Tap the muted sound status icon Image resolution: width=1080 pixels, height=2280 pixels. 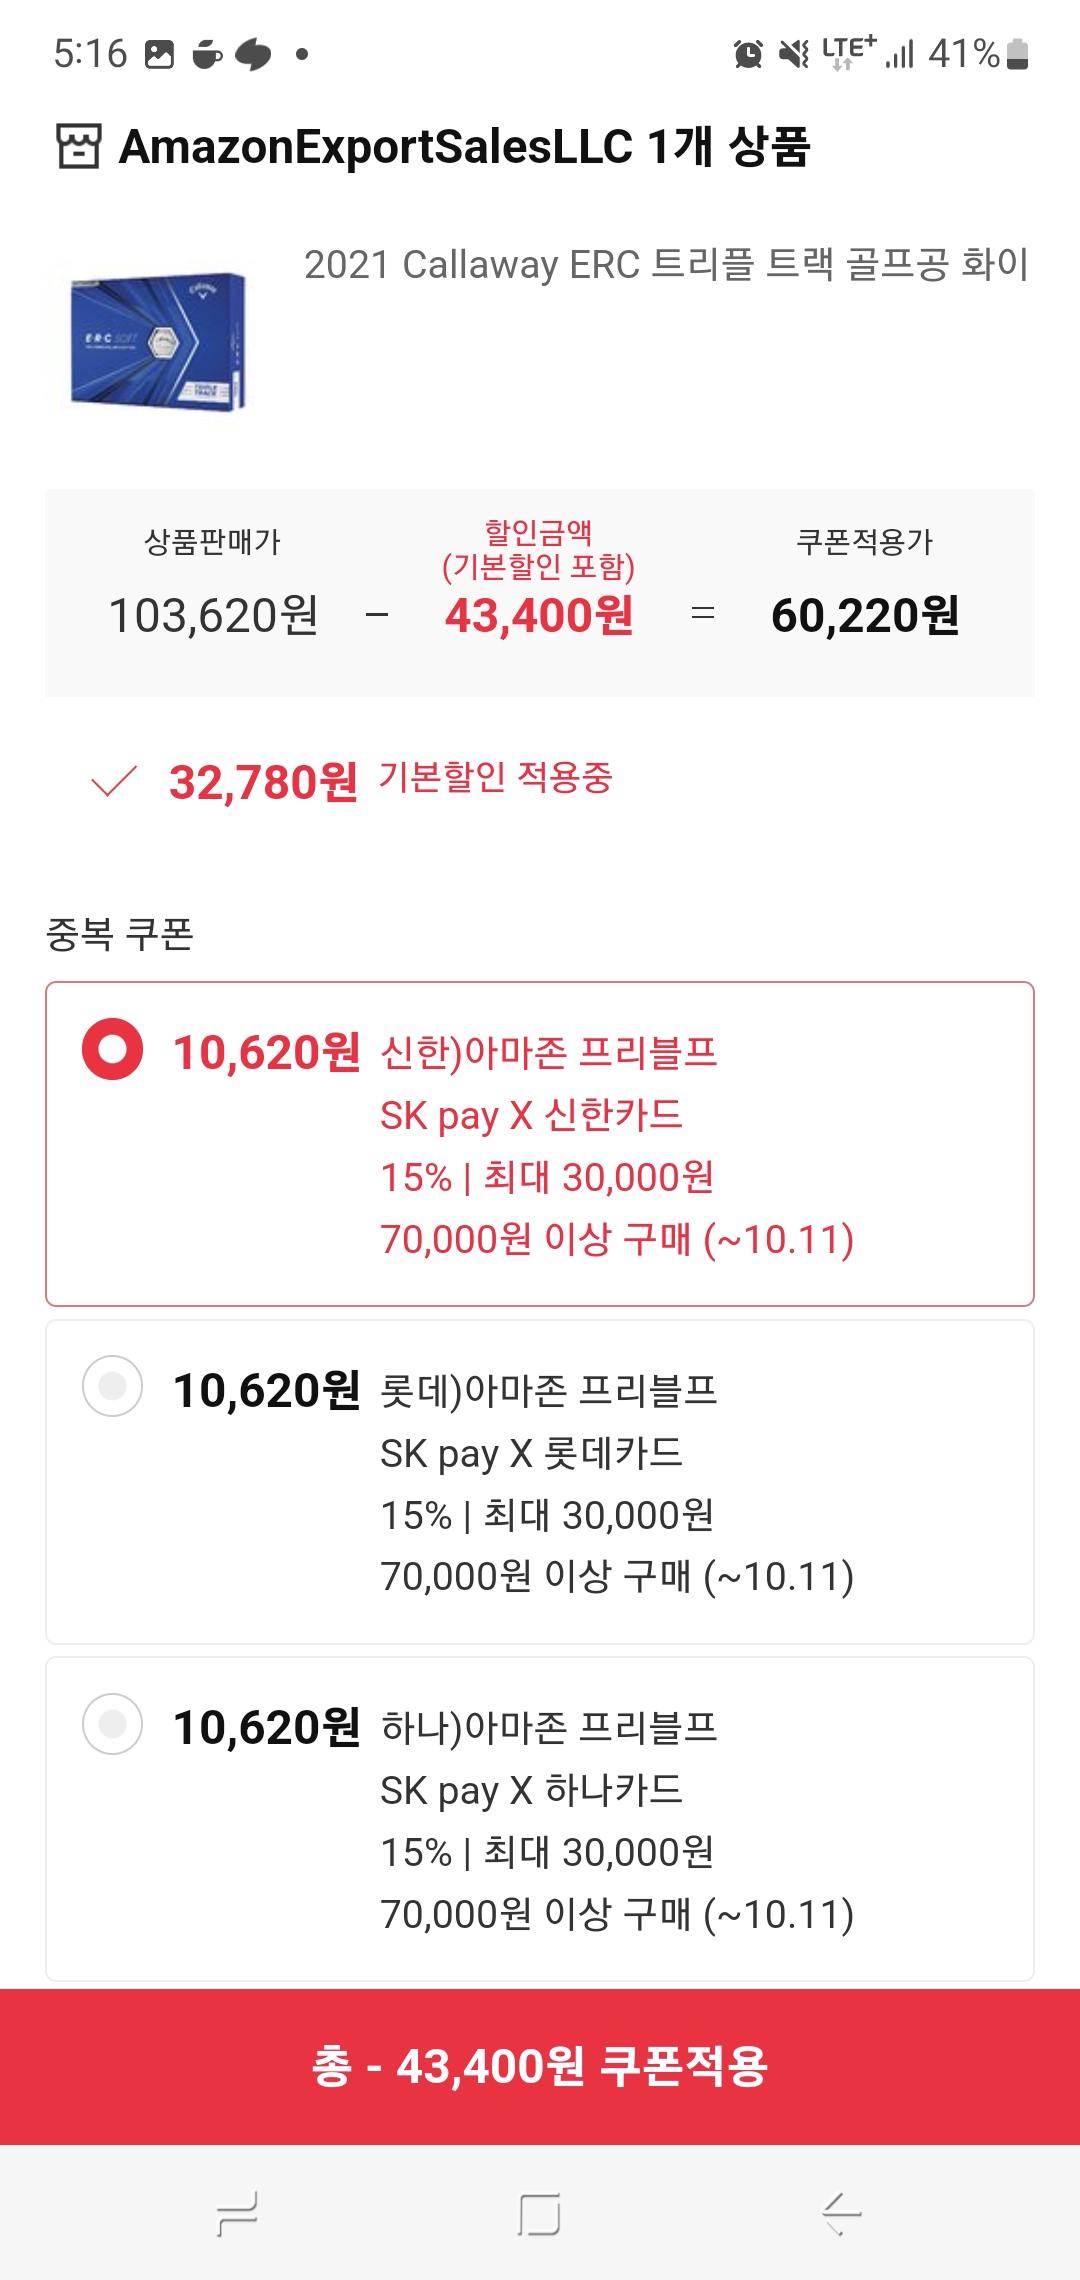click(x=794, y=54)
